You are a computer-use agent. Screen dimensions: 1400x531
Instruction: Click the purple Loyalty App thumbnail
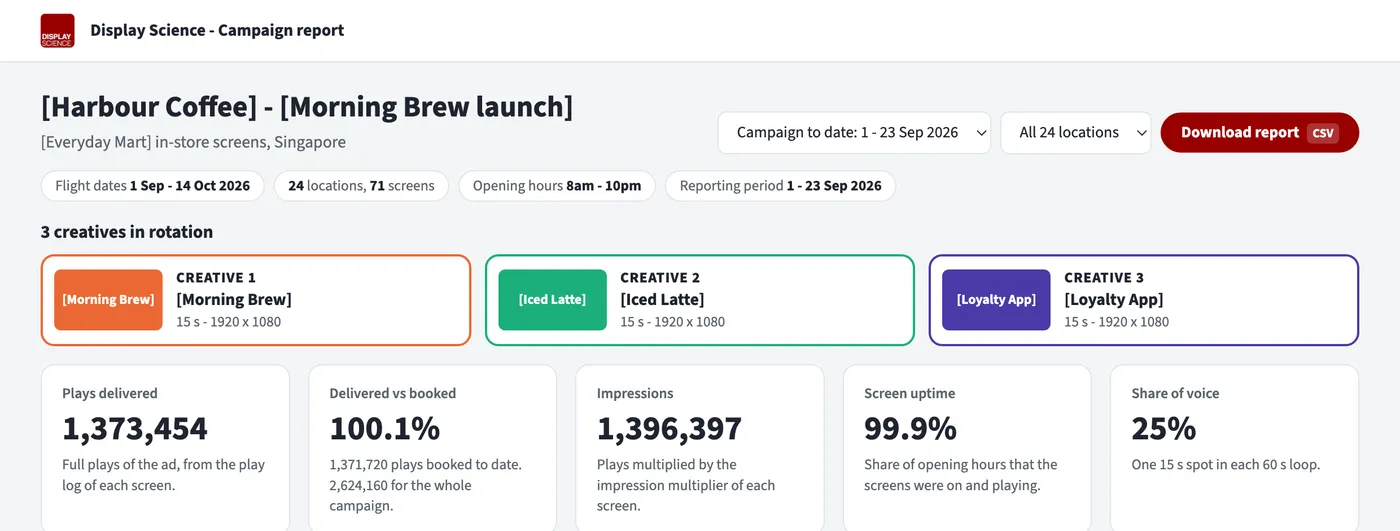click(x=996, y=300)
